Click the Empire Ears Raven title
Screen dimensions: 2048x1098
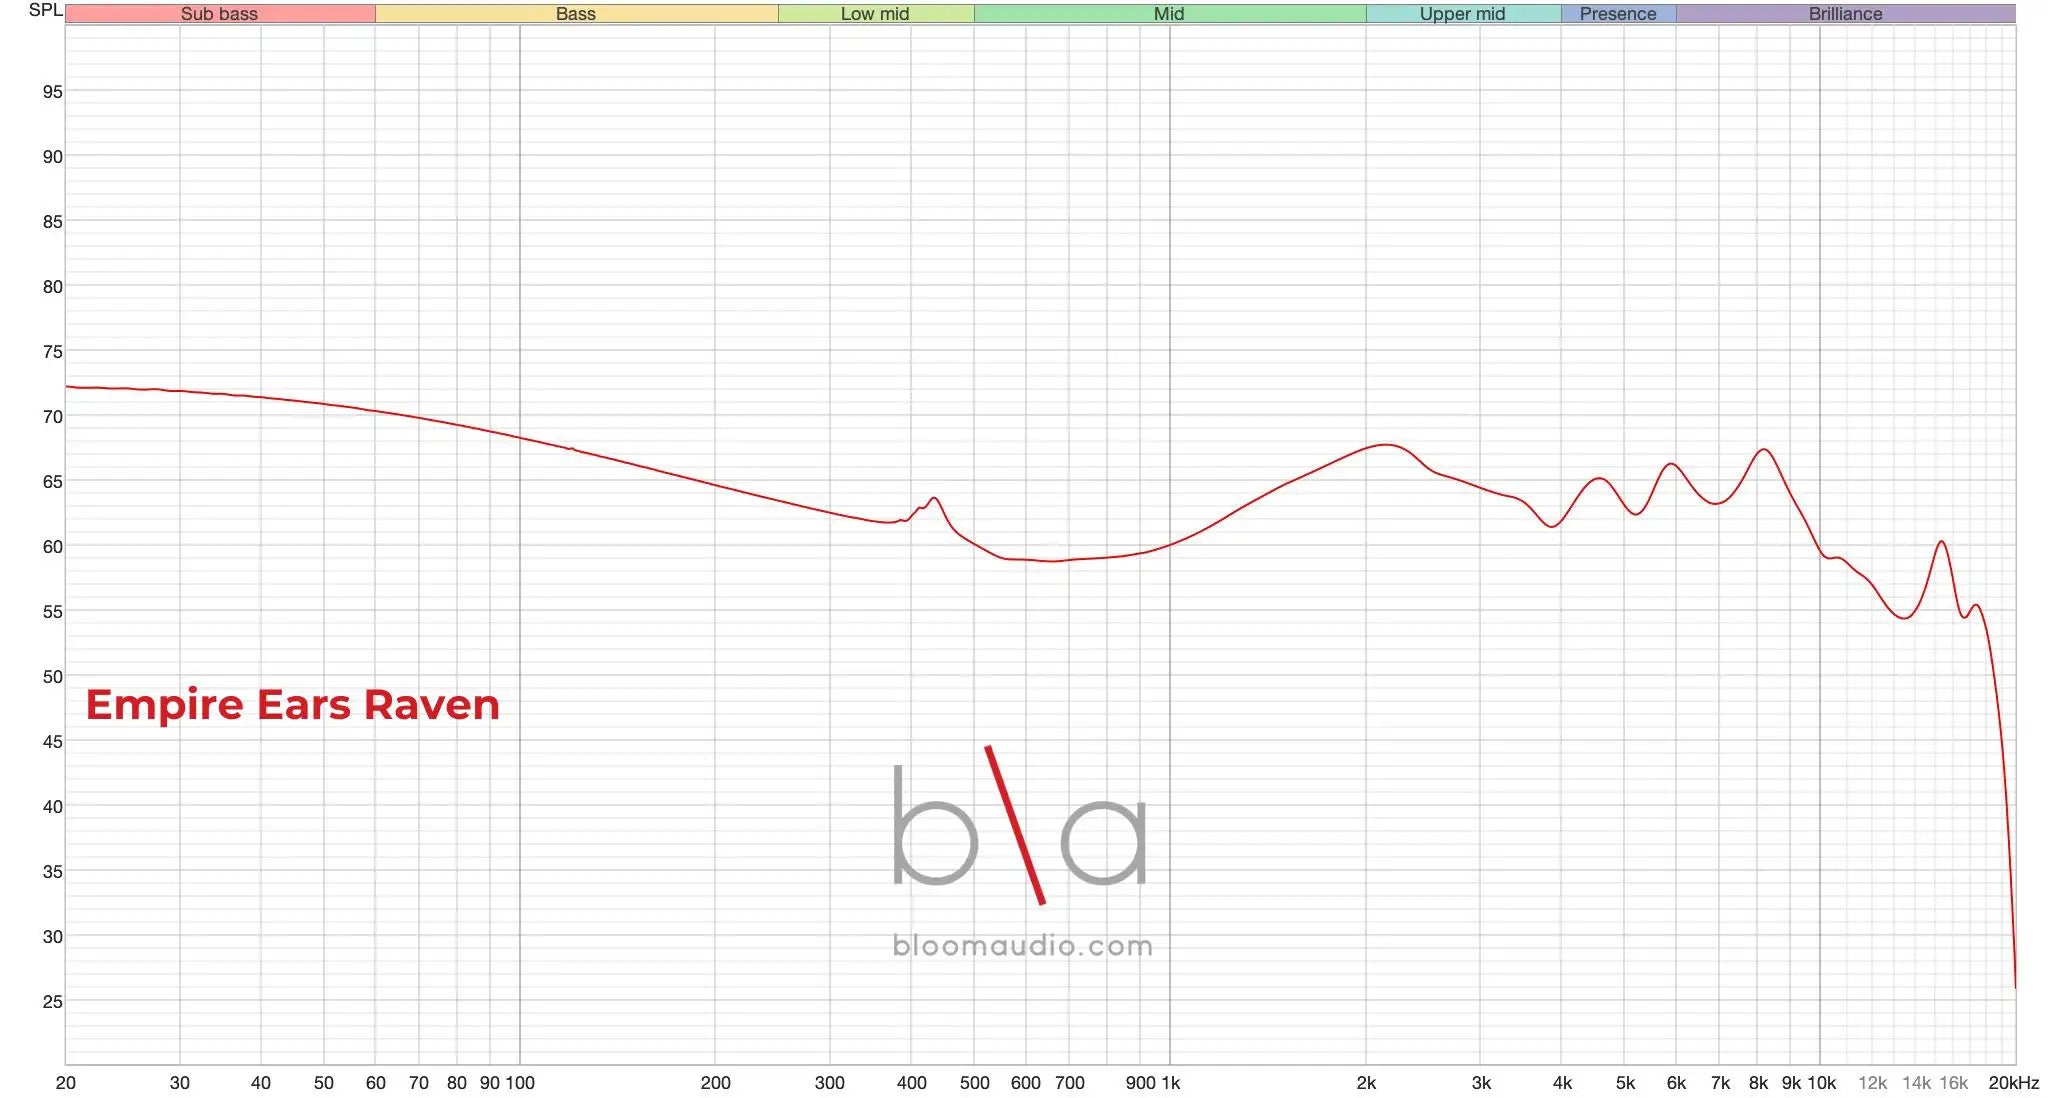click(292, 705)
